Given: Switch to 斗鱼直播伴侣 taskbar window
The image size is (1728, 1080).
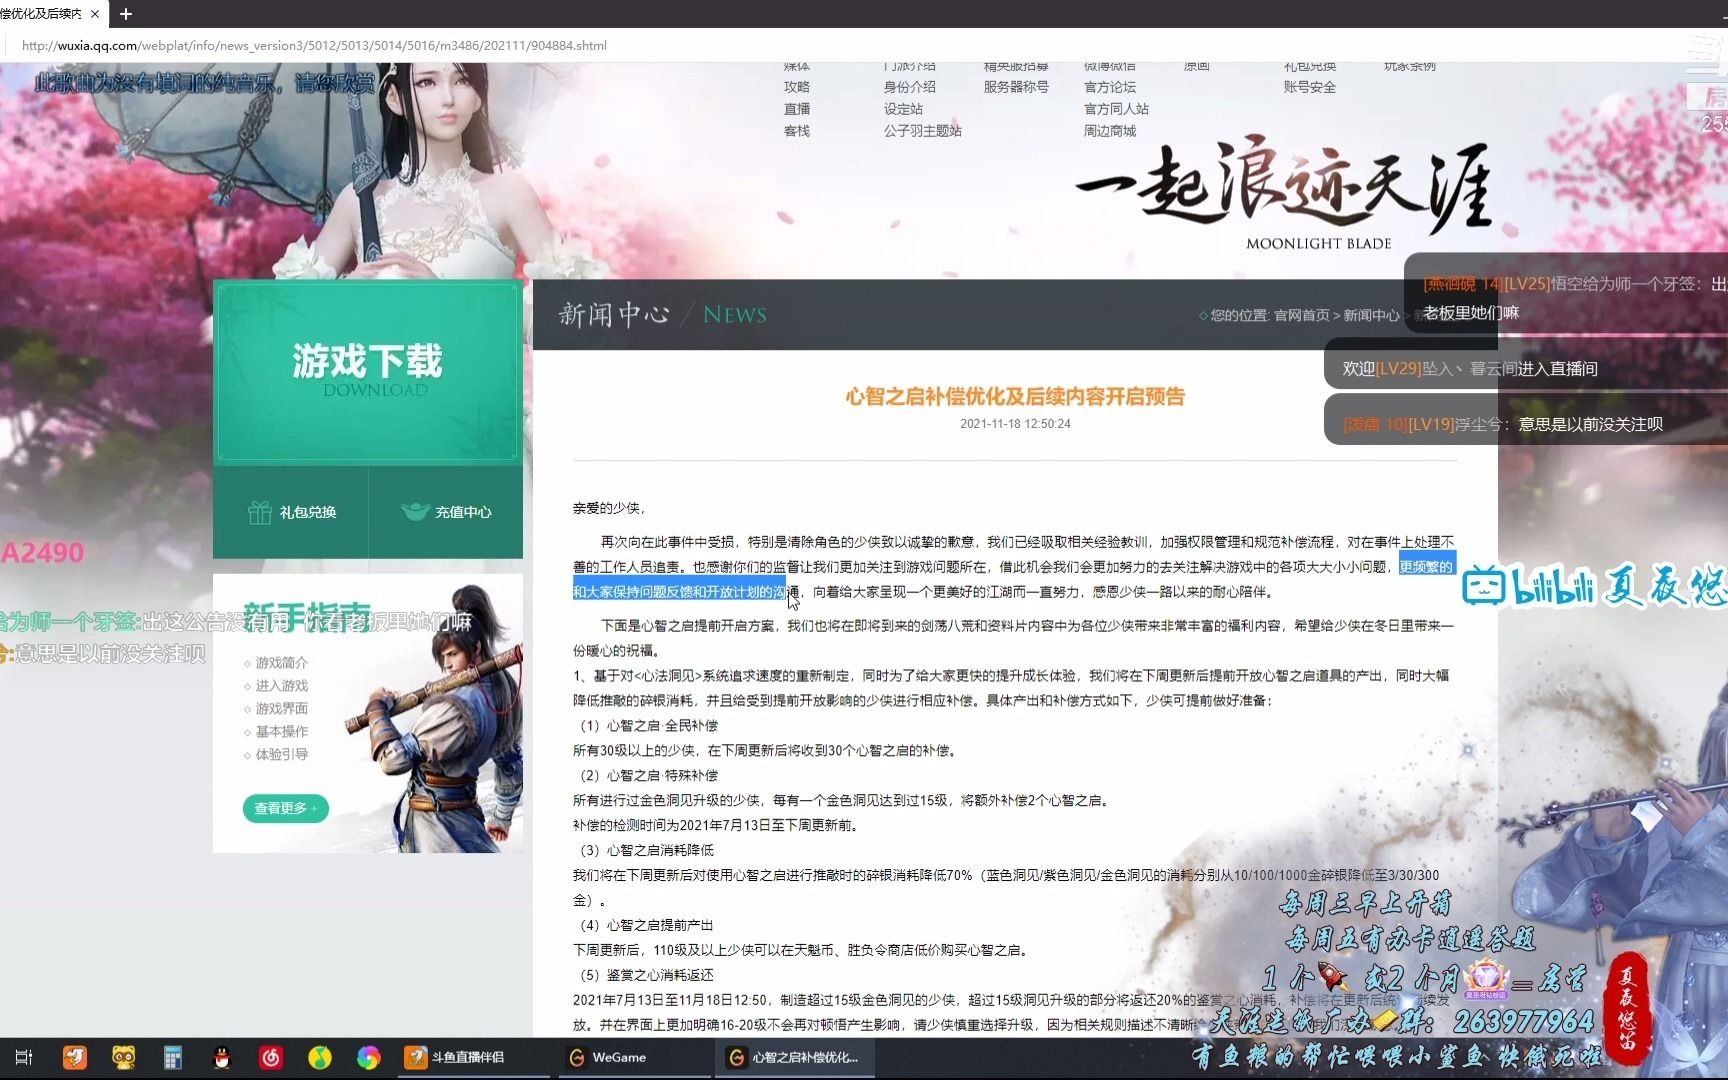Looking at the screenshot, I should click(473, 1057).
